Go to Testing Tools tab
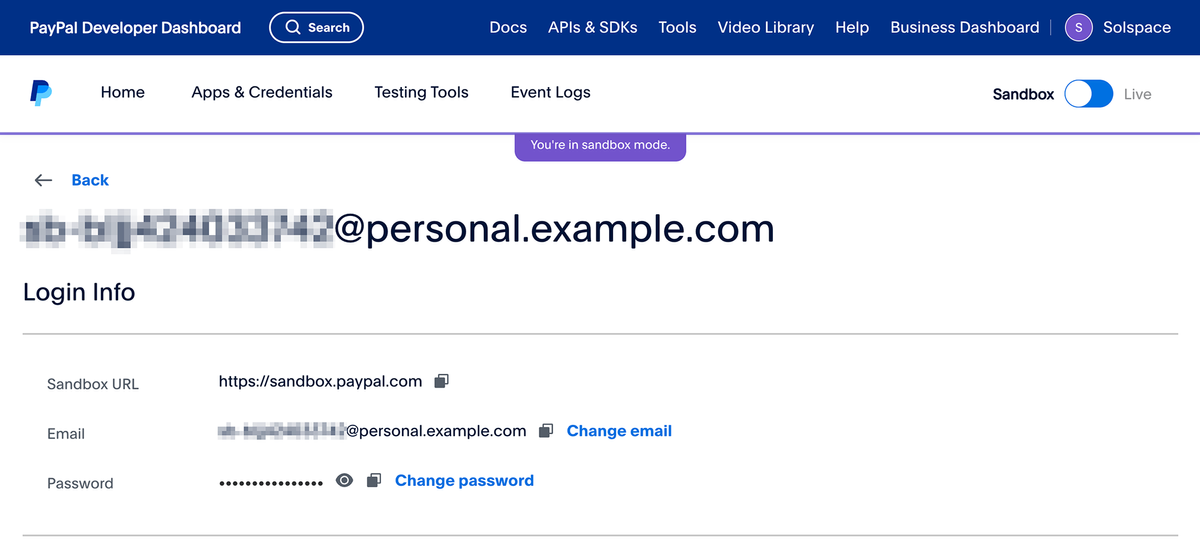The width and height of the screenshot is (1200, 552). 421,92
